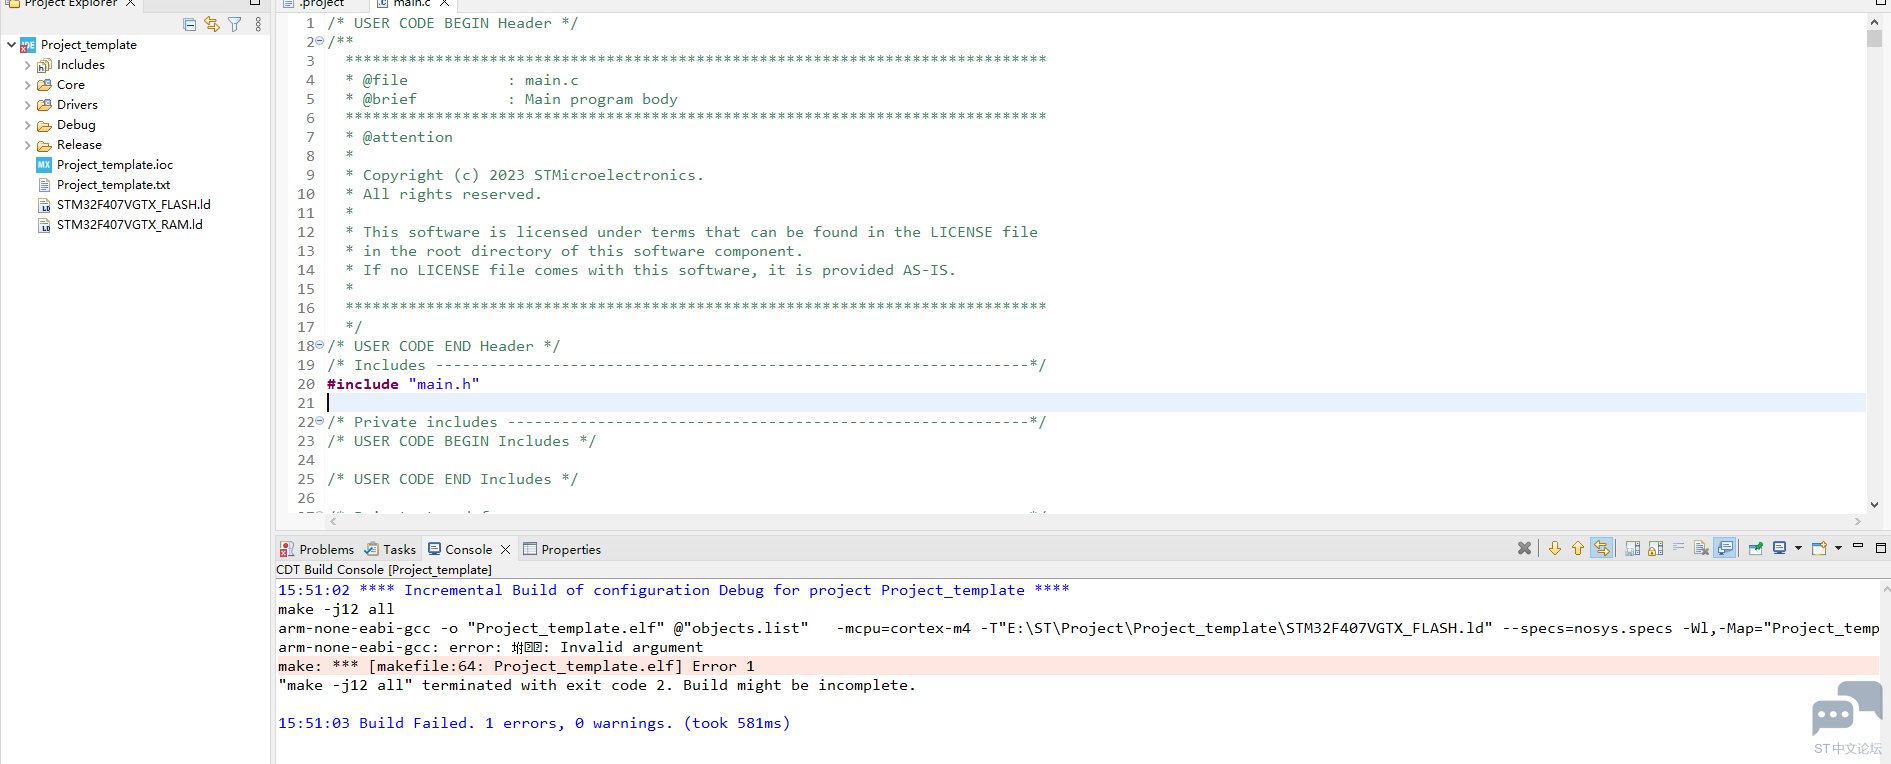The height and width of the screenshot is (764, 1891).
Task: Jump to next error in console
Action: (x=1554, y=548)
